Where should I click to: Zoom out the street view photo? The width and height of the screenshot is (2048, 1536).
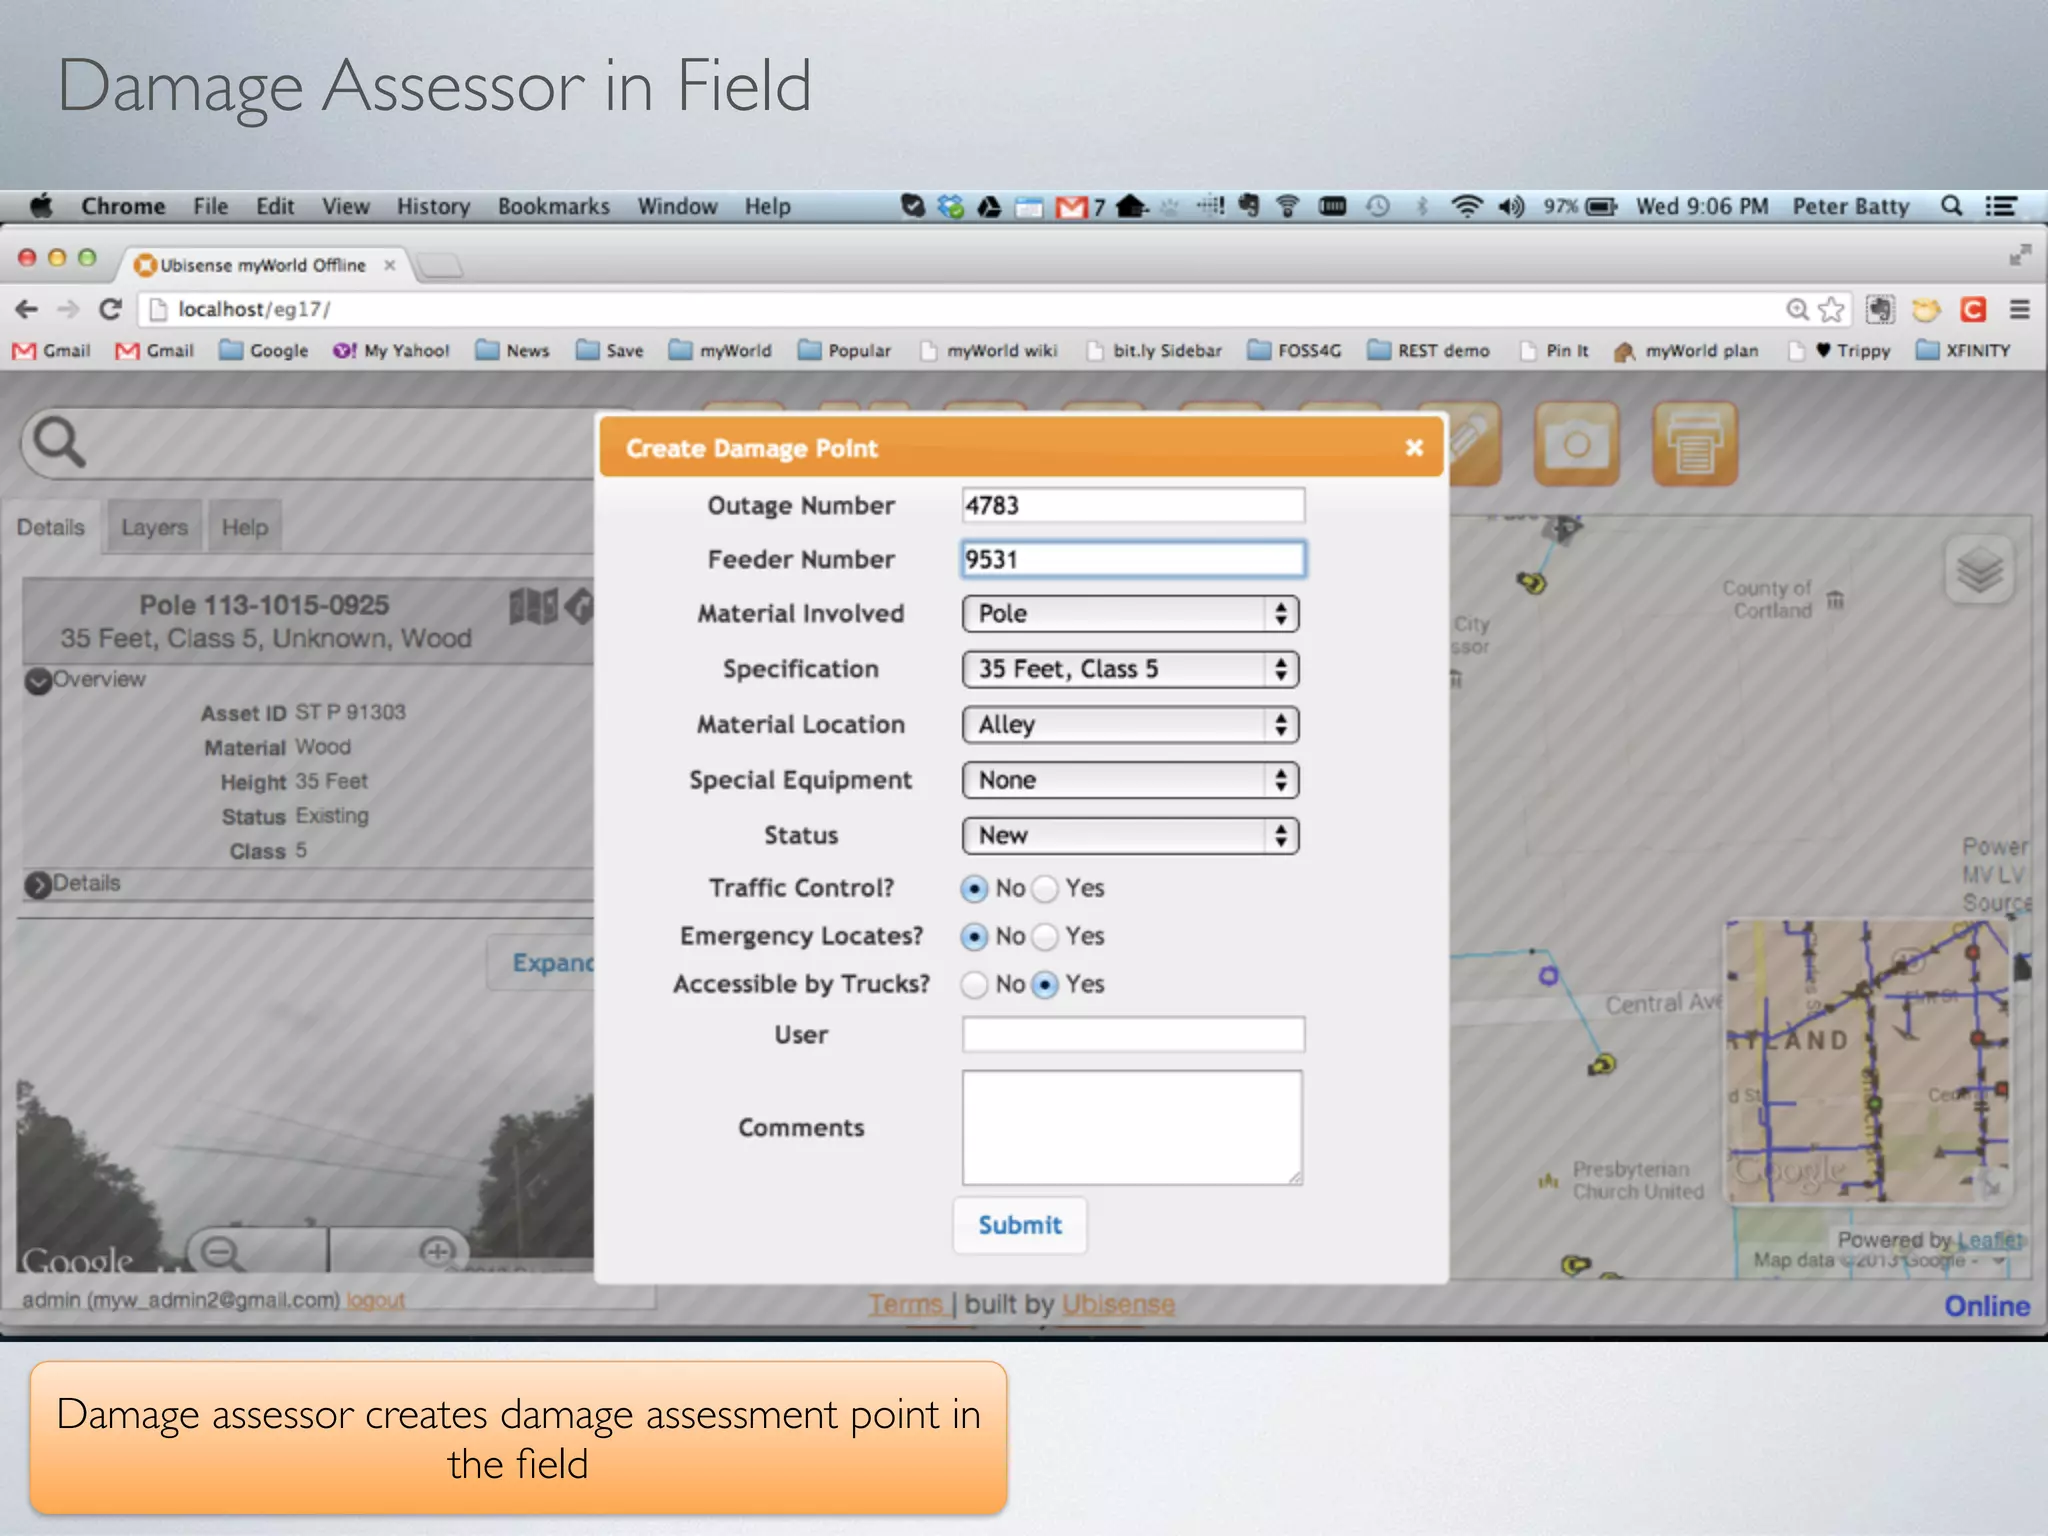(x=220, y=1252)
